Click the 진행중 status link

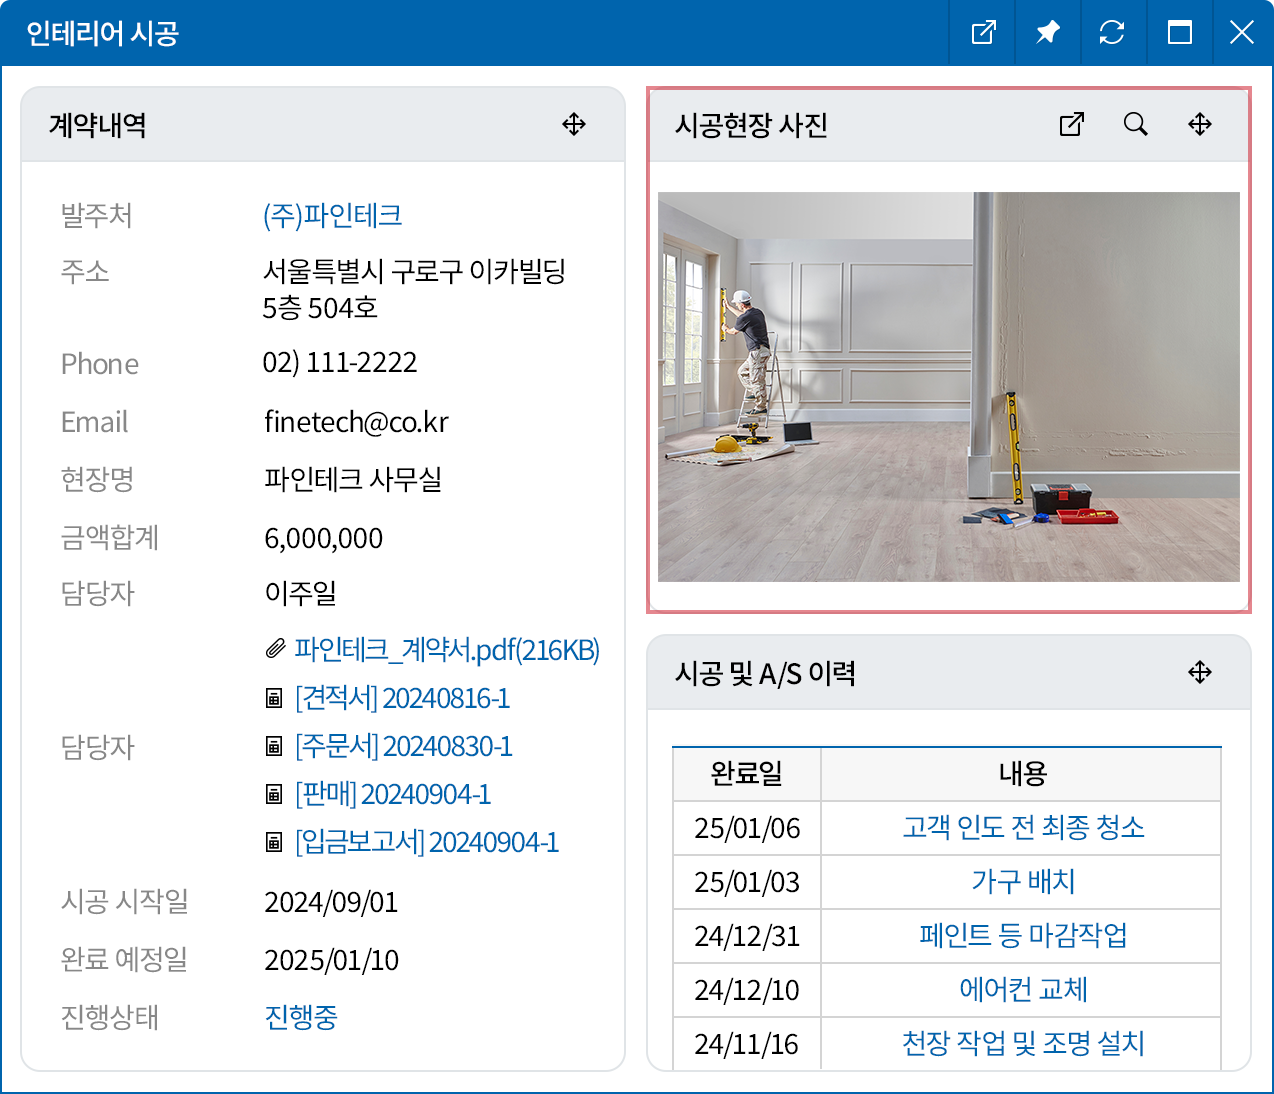pyautogui.click(x=301, y=1017)
